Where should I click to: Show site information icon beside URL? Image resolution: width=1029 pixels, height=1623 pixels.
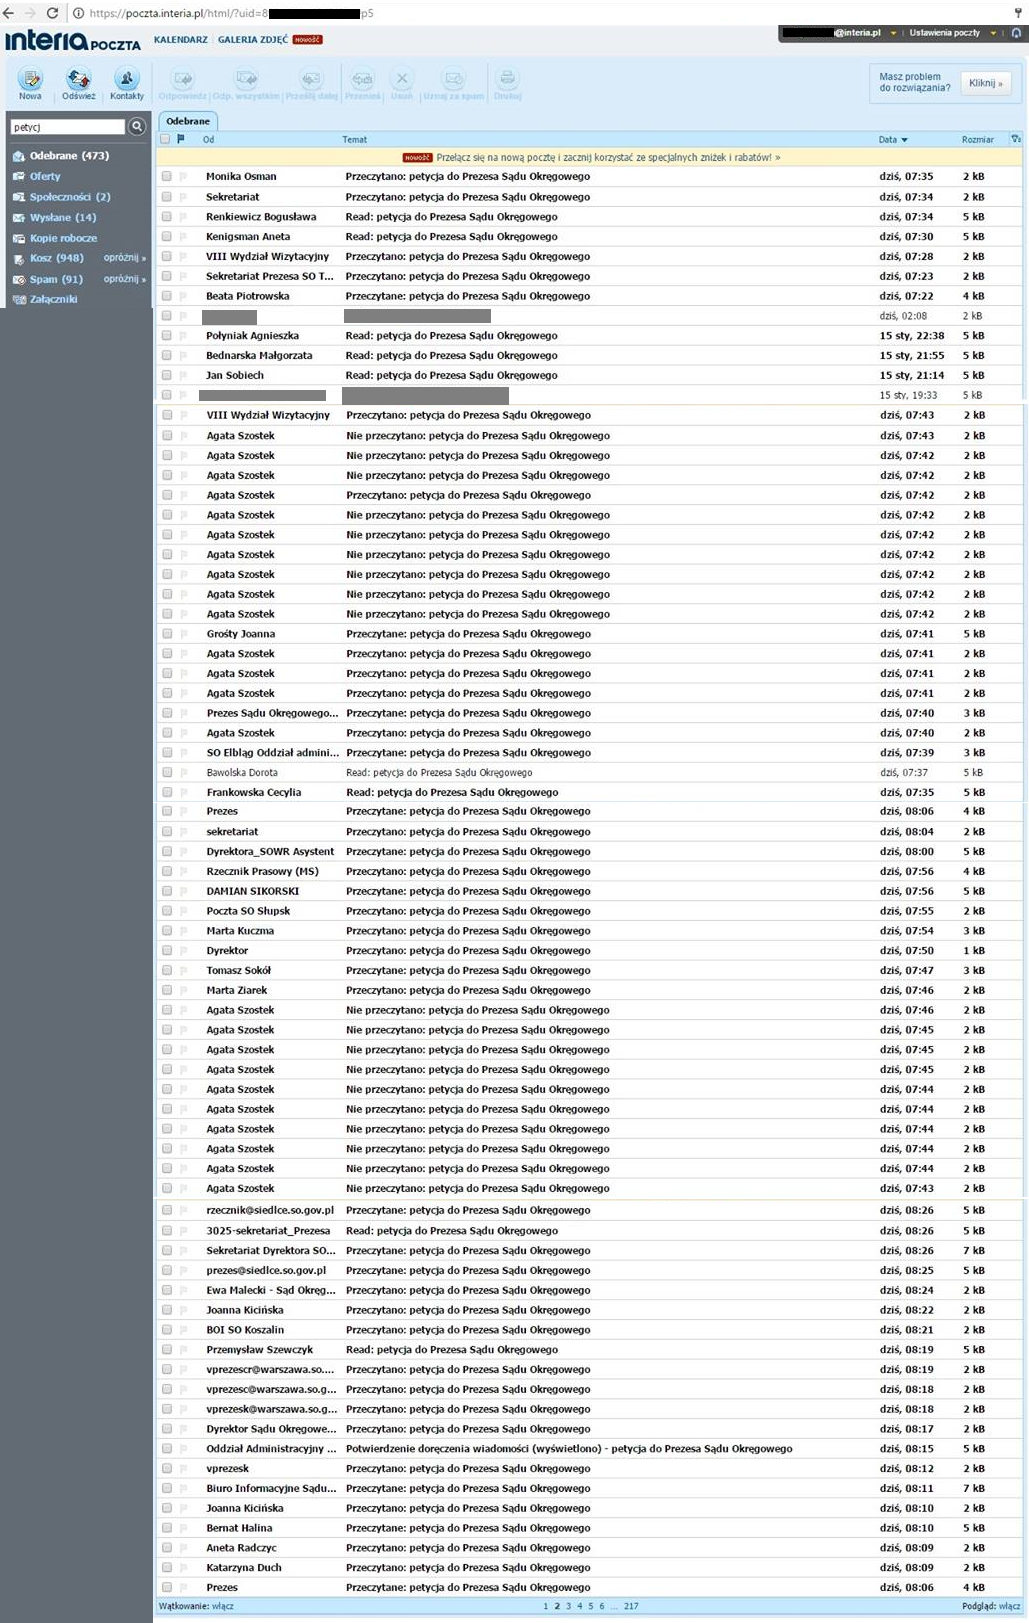coord(78,13)
